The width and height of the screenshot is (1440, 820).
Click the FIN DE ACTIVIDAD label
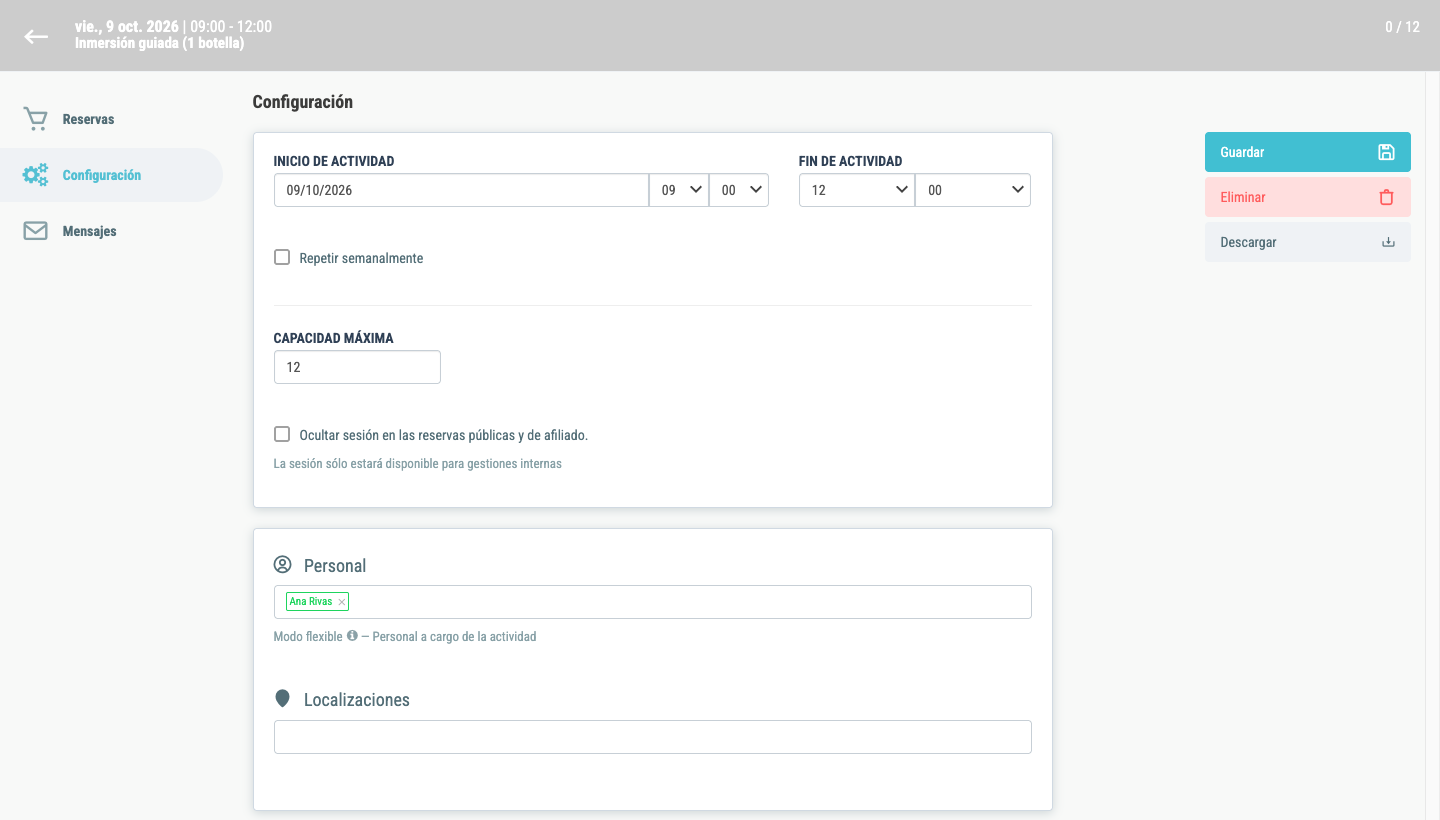pos(851,161)
